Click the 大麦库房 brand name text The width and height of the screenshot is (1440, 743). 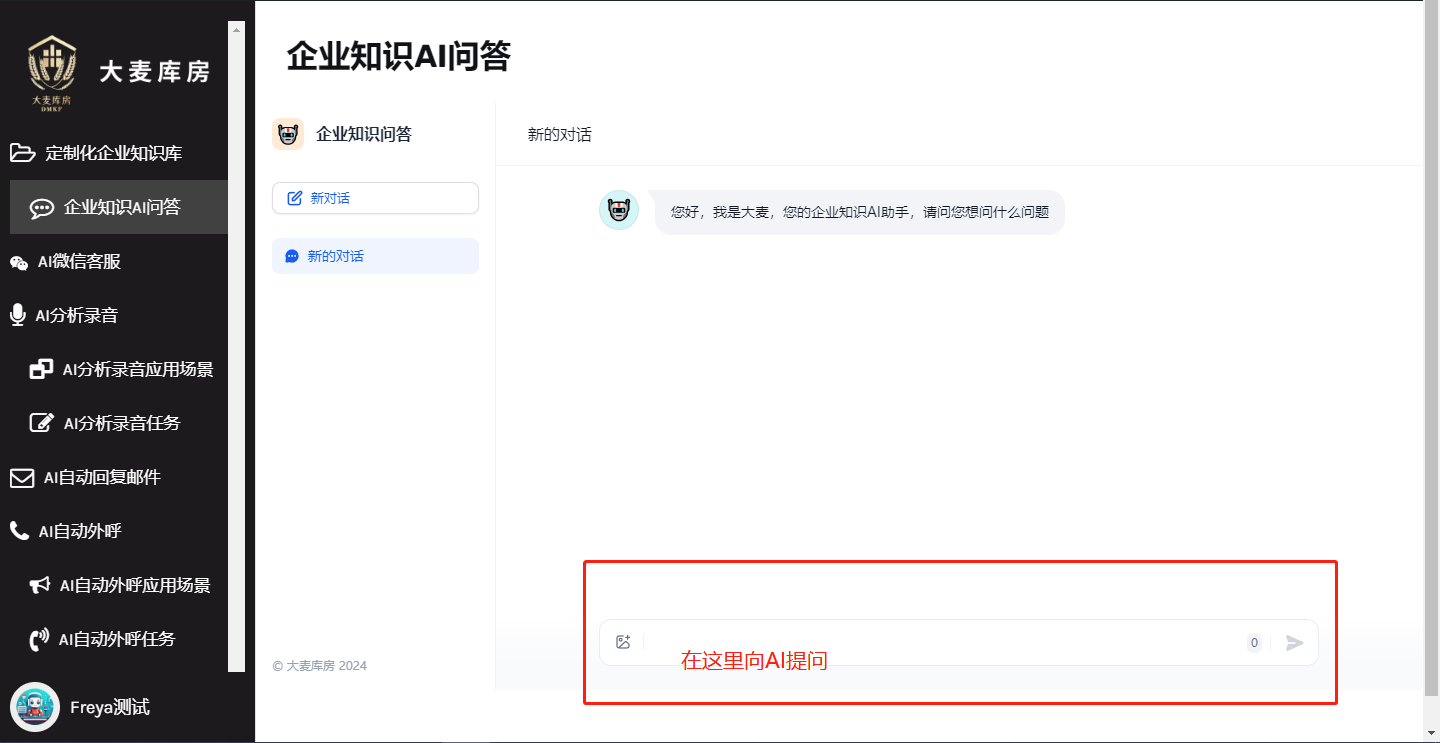(x=154, y=72)
